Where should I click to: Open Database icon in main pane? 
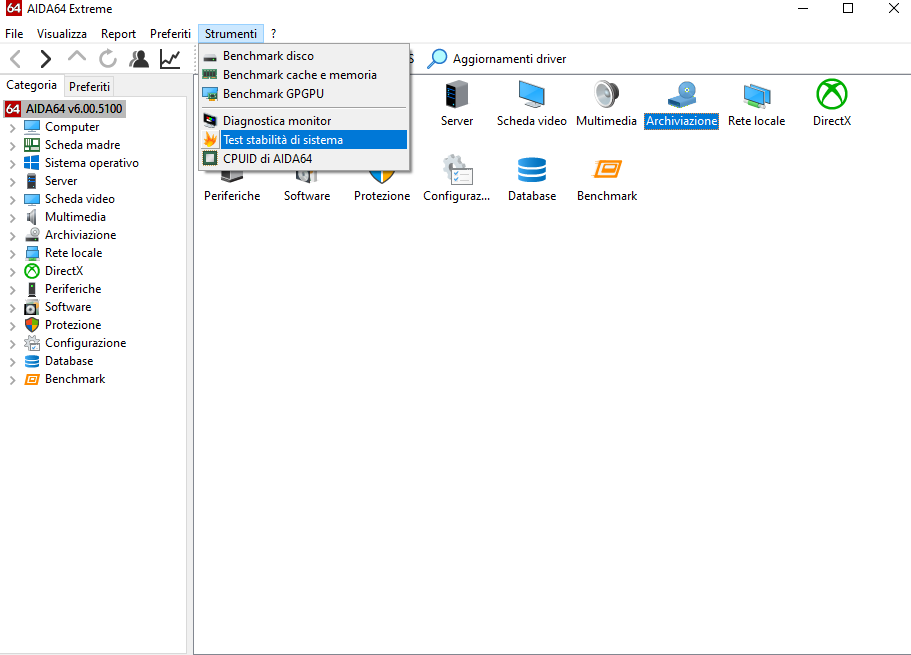coord(532,179)
